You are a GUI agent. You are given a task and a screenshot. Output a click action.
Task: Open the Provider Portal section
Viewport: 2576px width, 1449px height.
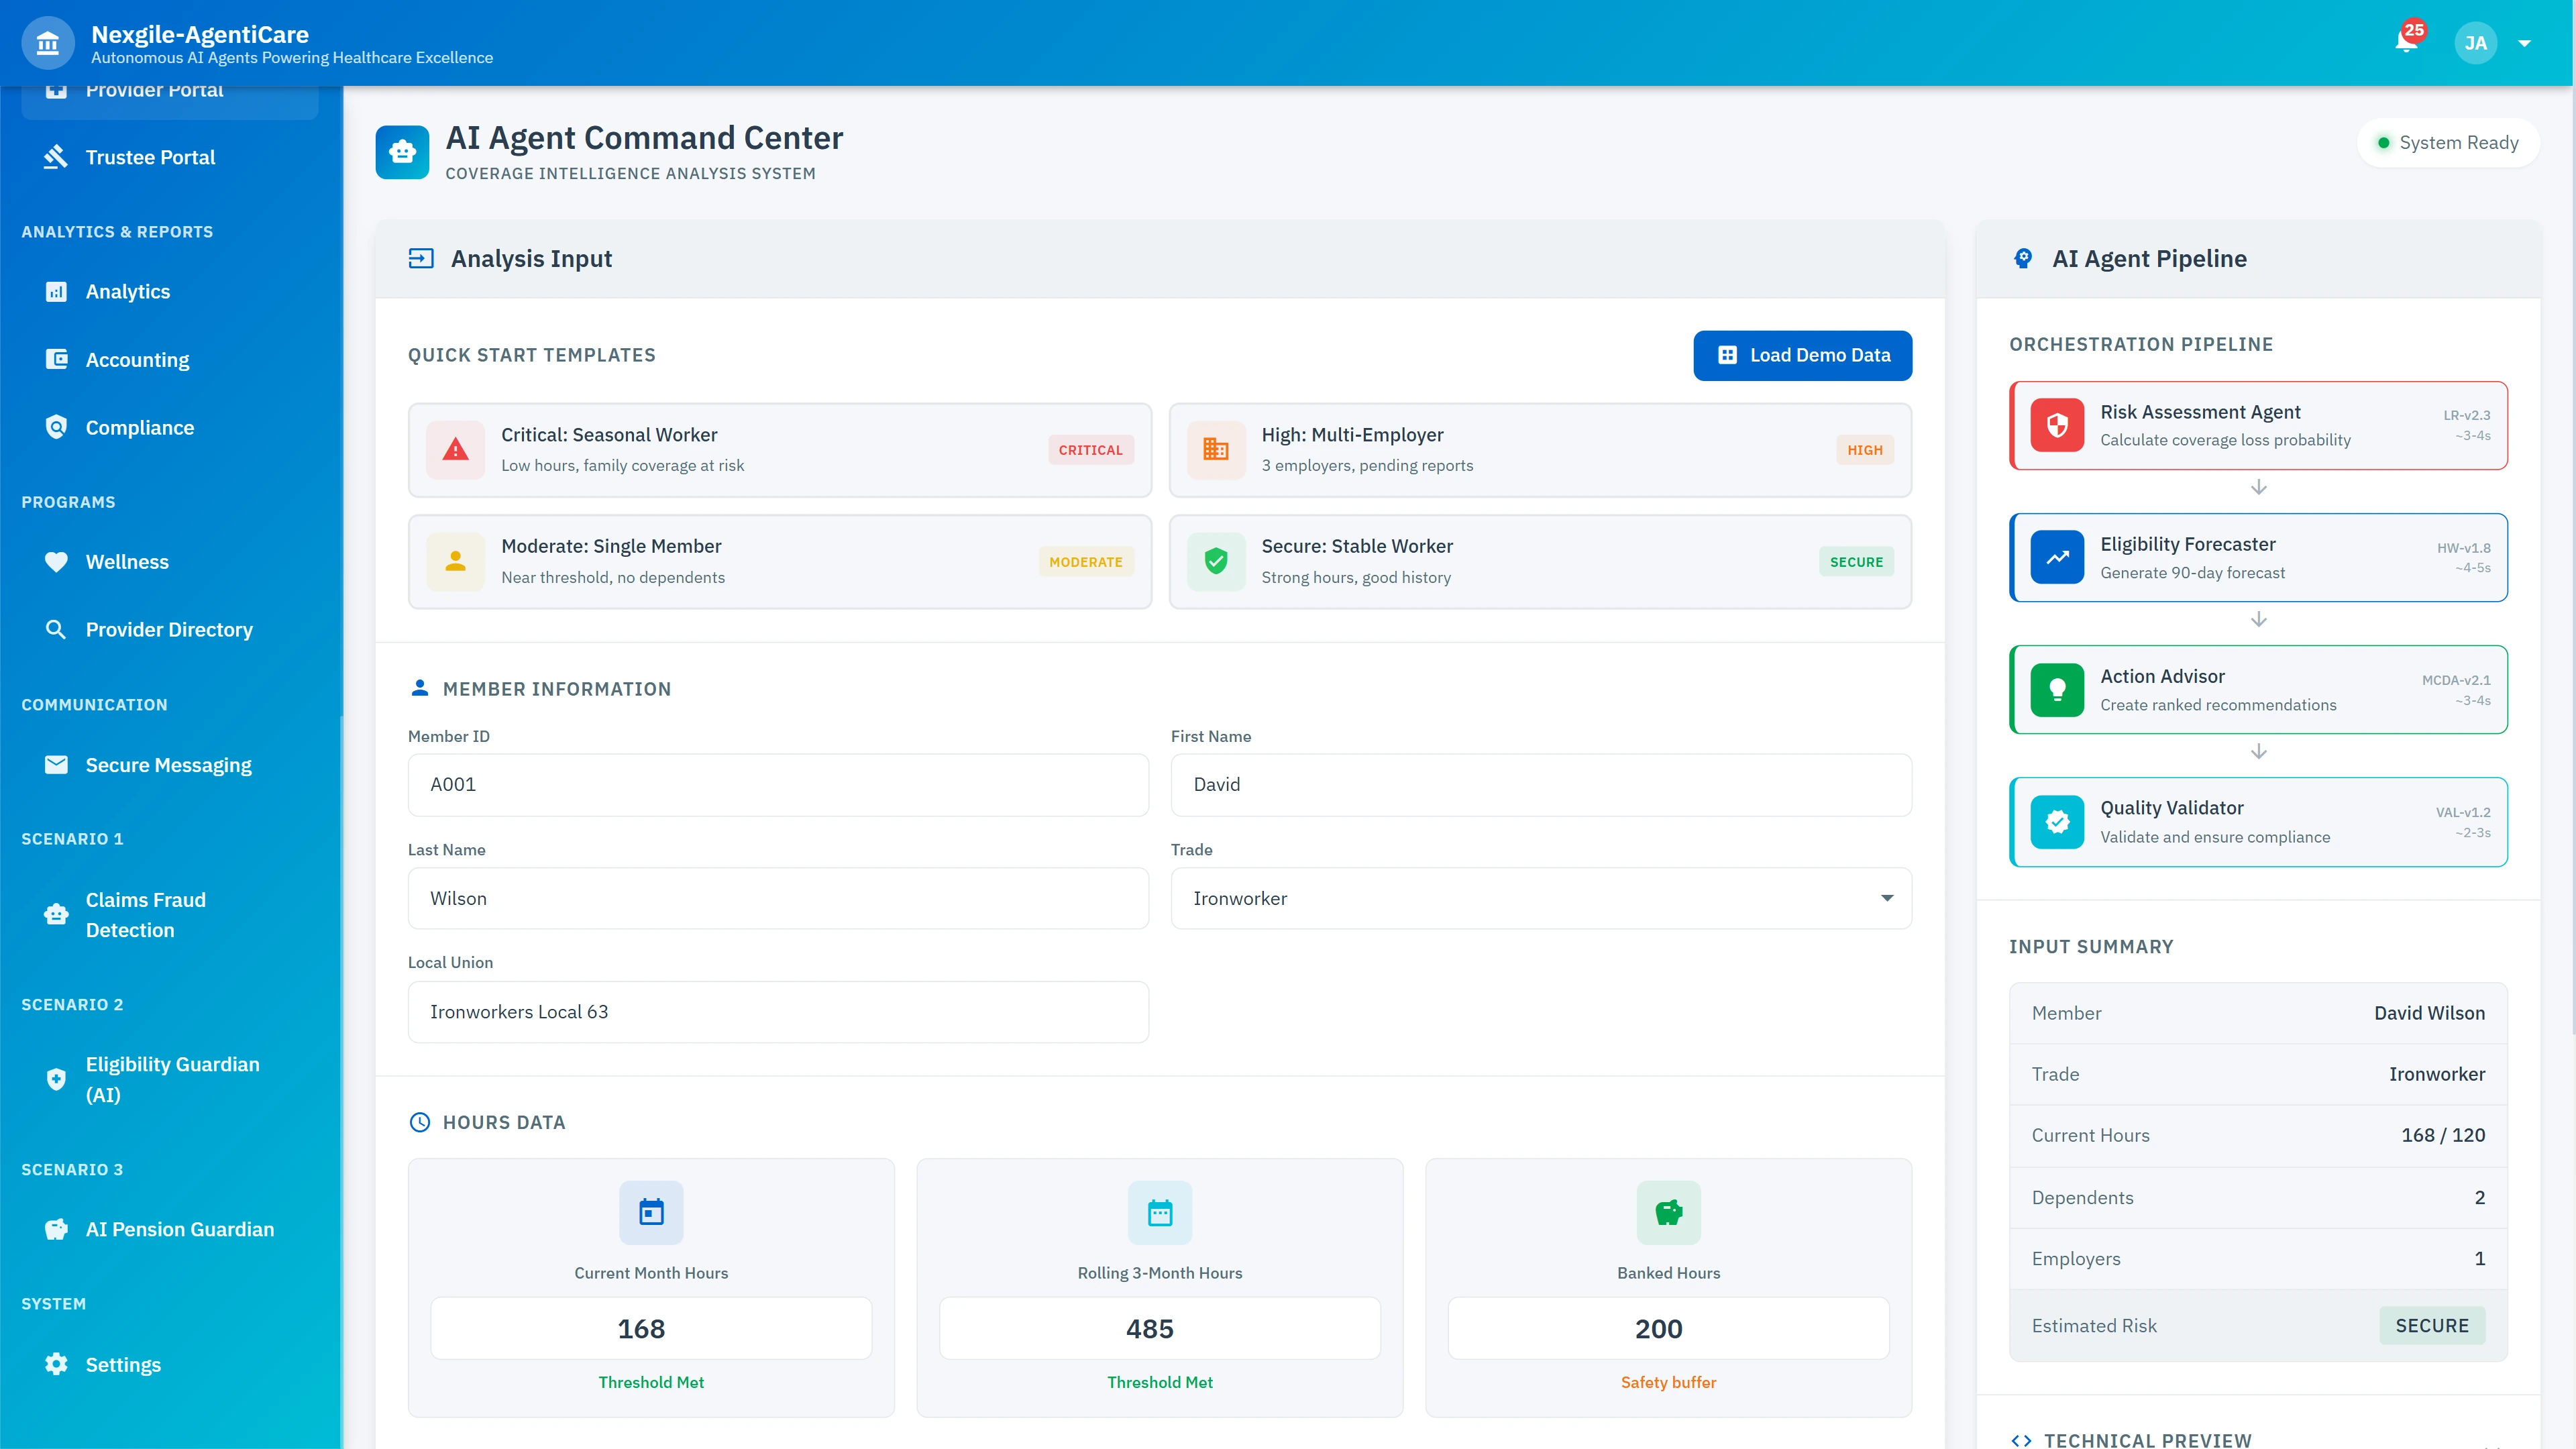point(154,89)
